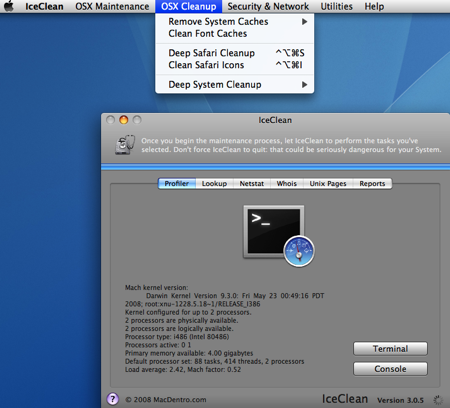450x408 pixels.
Task: Switch to the Whois tab
Action: point(287,184)
